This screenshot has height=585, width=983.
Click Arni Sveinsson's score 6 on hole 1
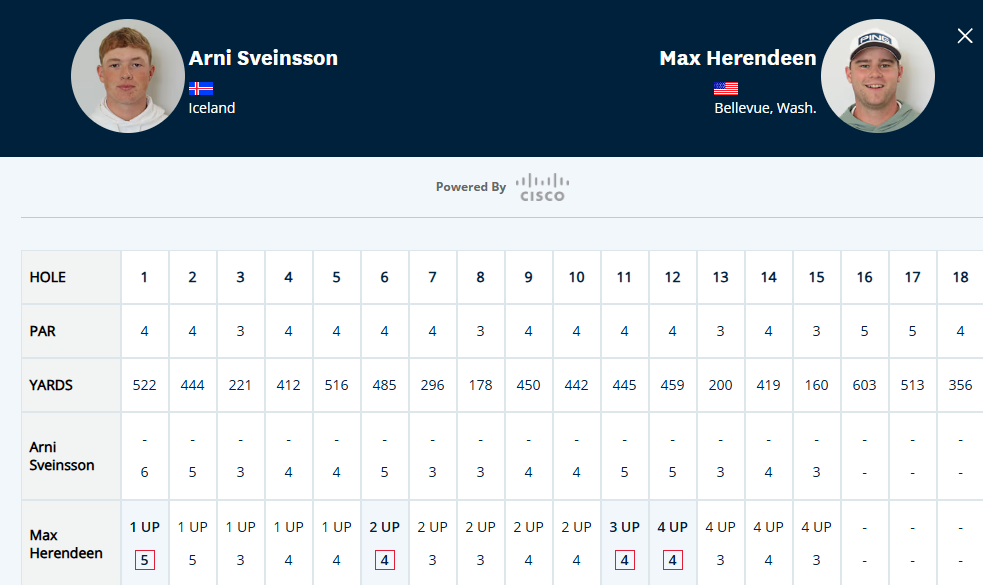tap(145, 473)
